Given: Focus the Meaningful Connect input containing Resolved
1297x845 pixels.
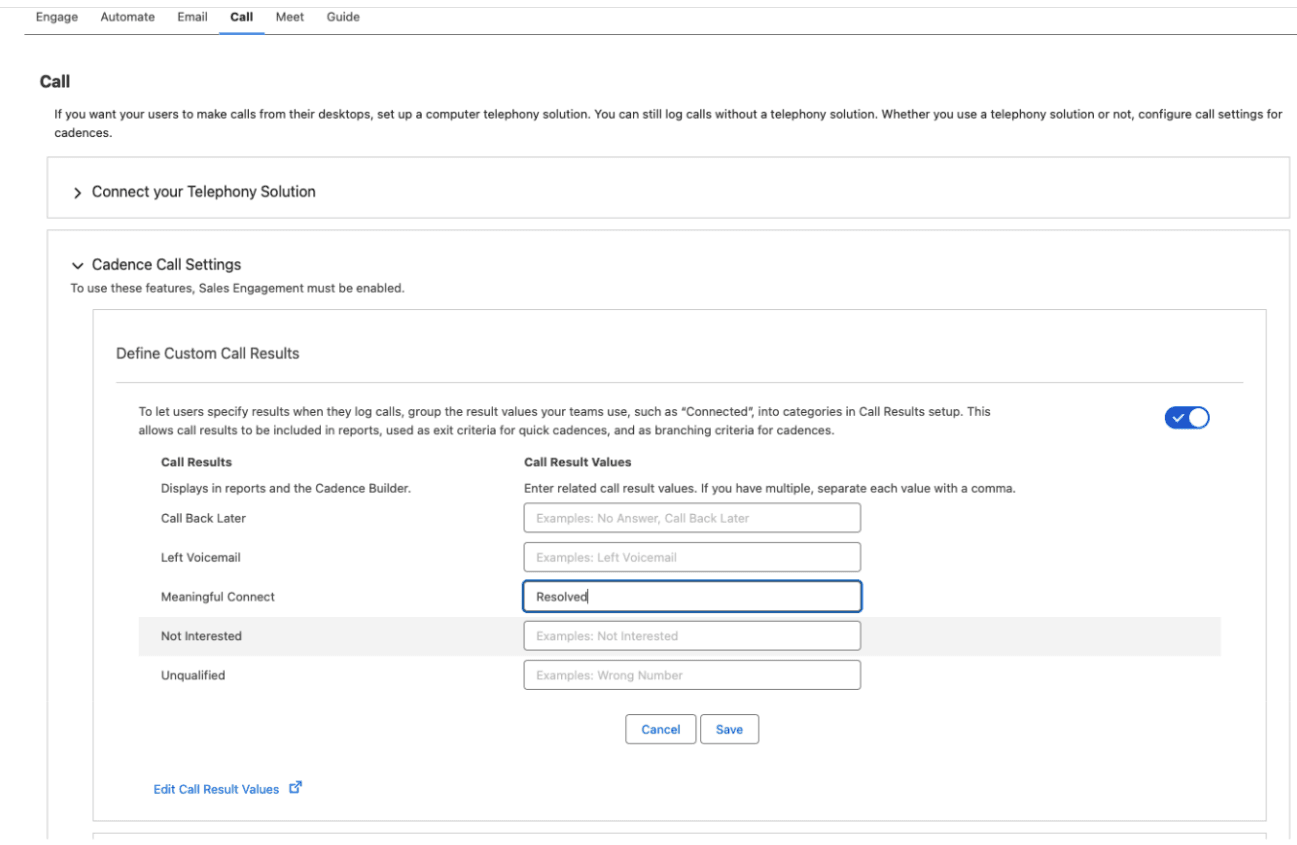Looking at the screenshot, I should tap(691, 597).
